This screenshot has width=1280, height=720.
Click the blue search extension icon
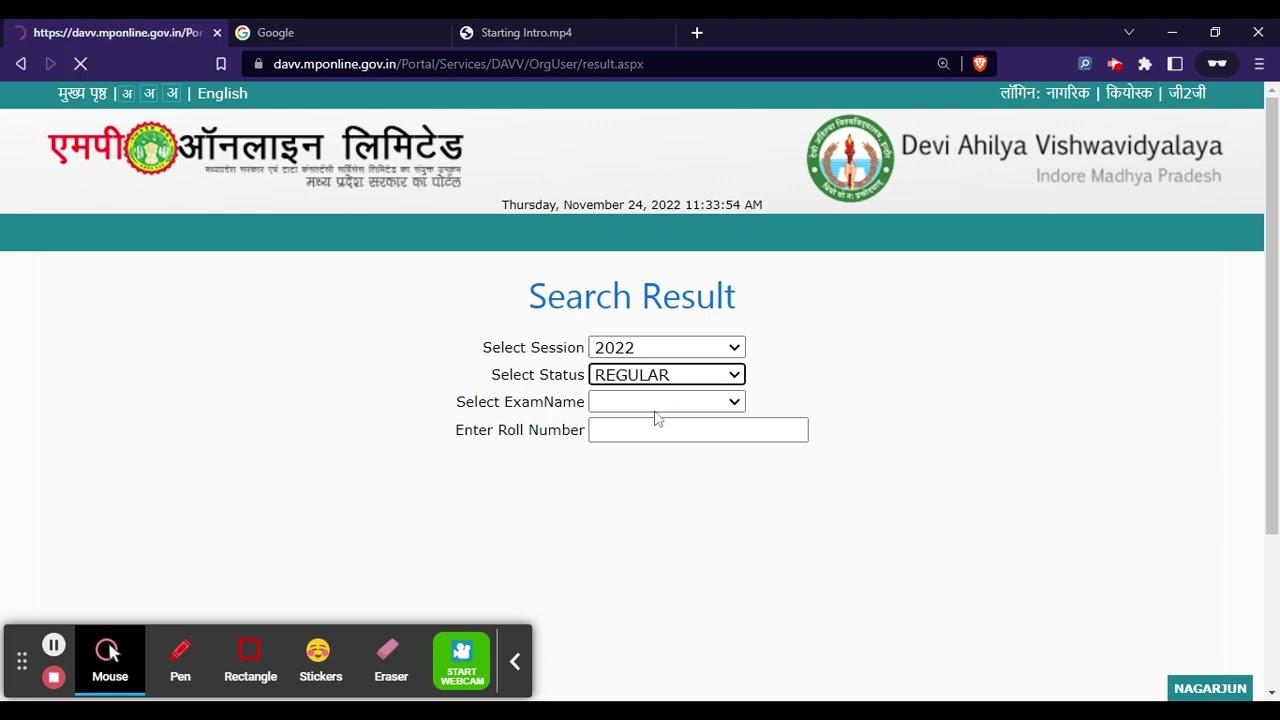[x=1084, y=63]
